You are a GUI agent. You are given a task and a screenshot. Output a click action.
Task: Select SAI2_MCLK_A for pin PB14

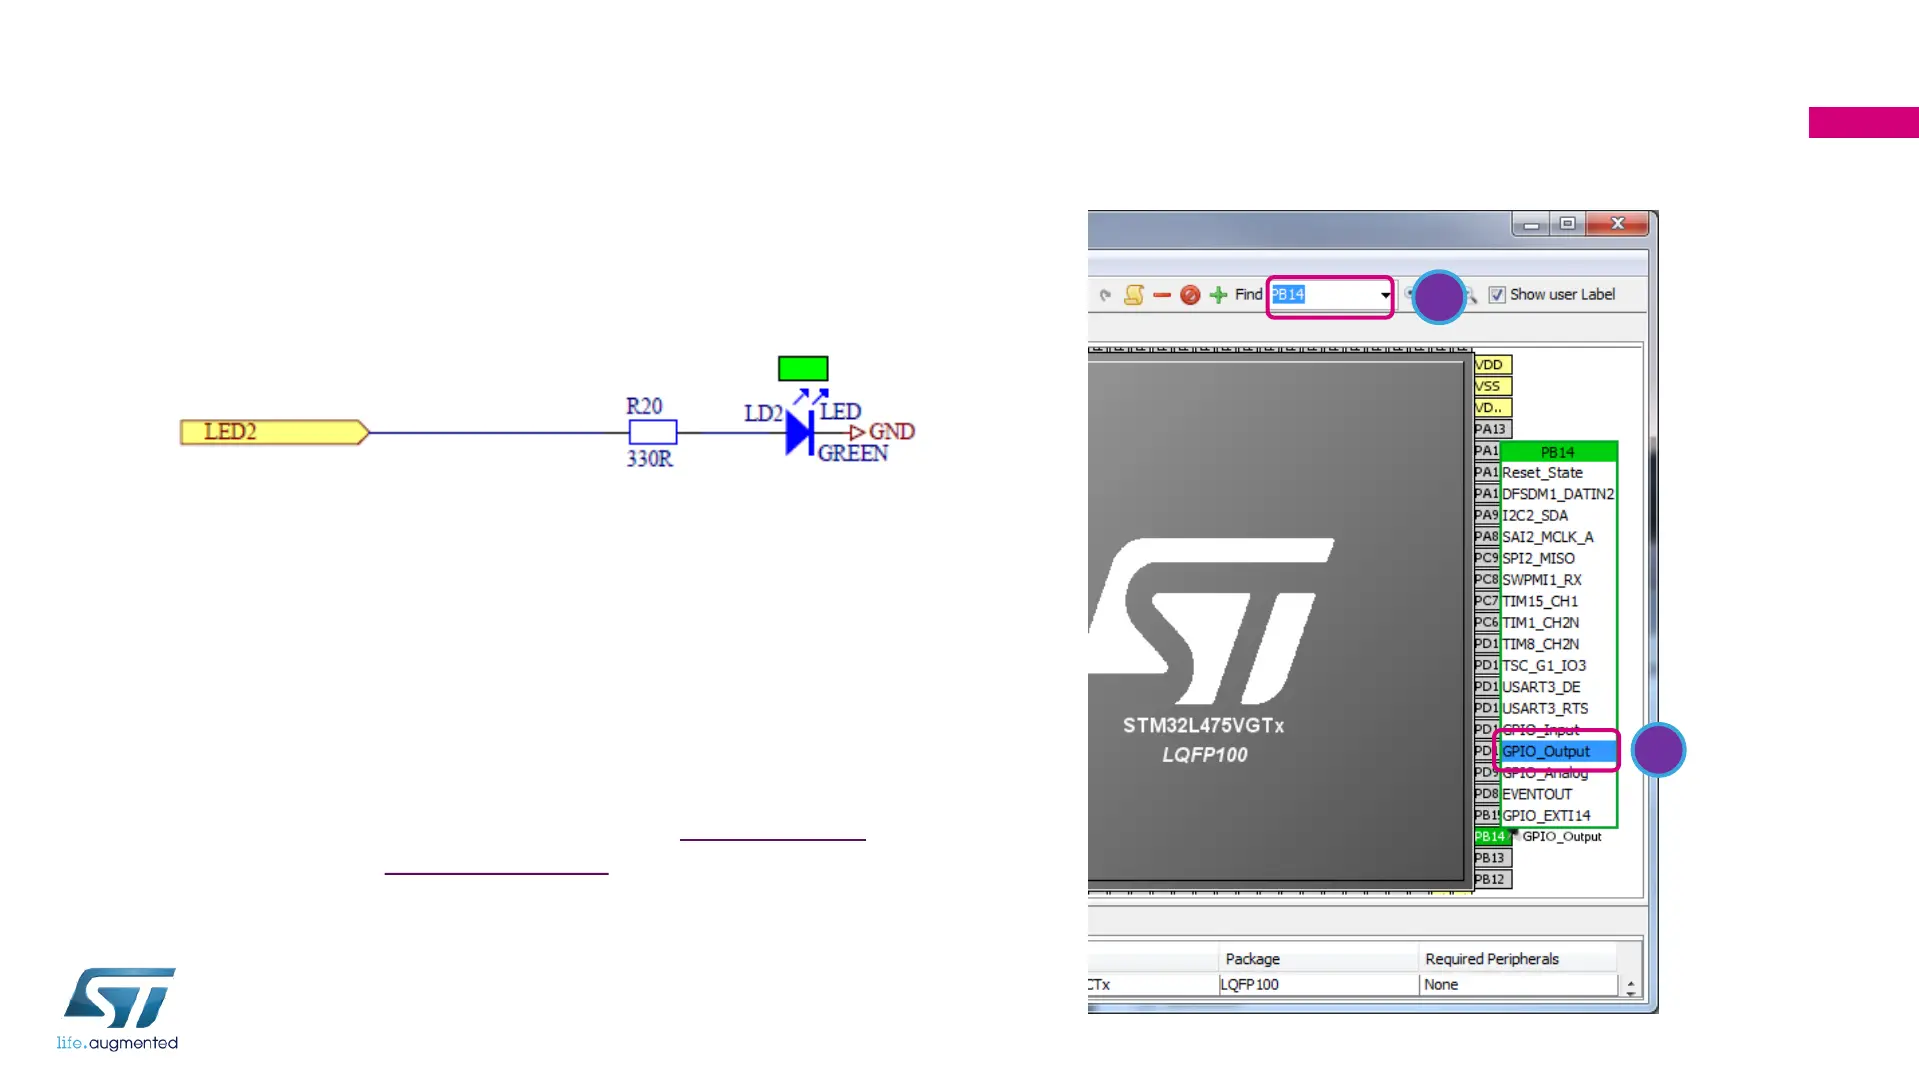point(1558,537)
